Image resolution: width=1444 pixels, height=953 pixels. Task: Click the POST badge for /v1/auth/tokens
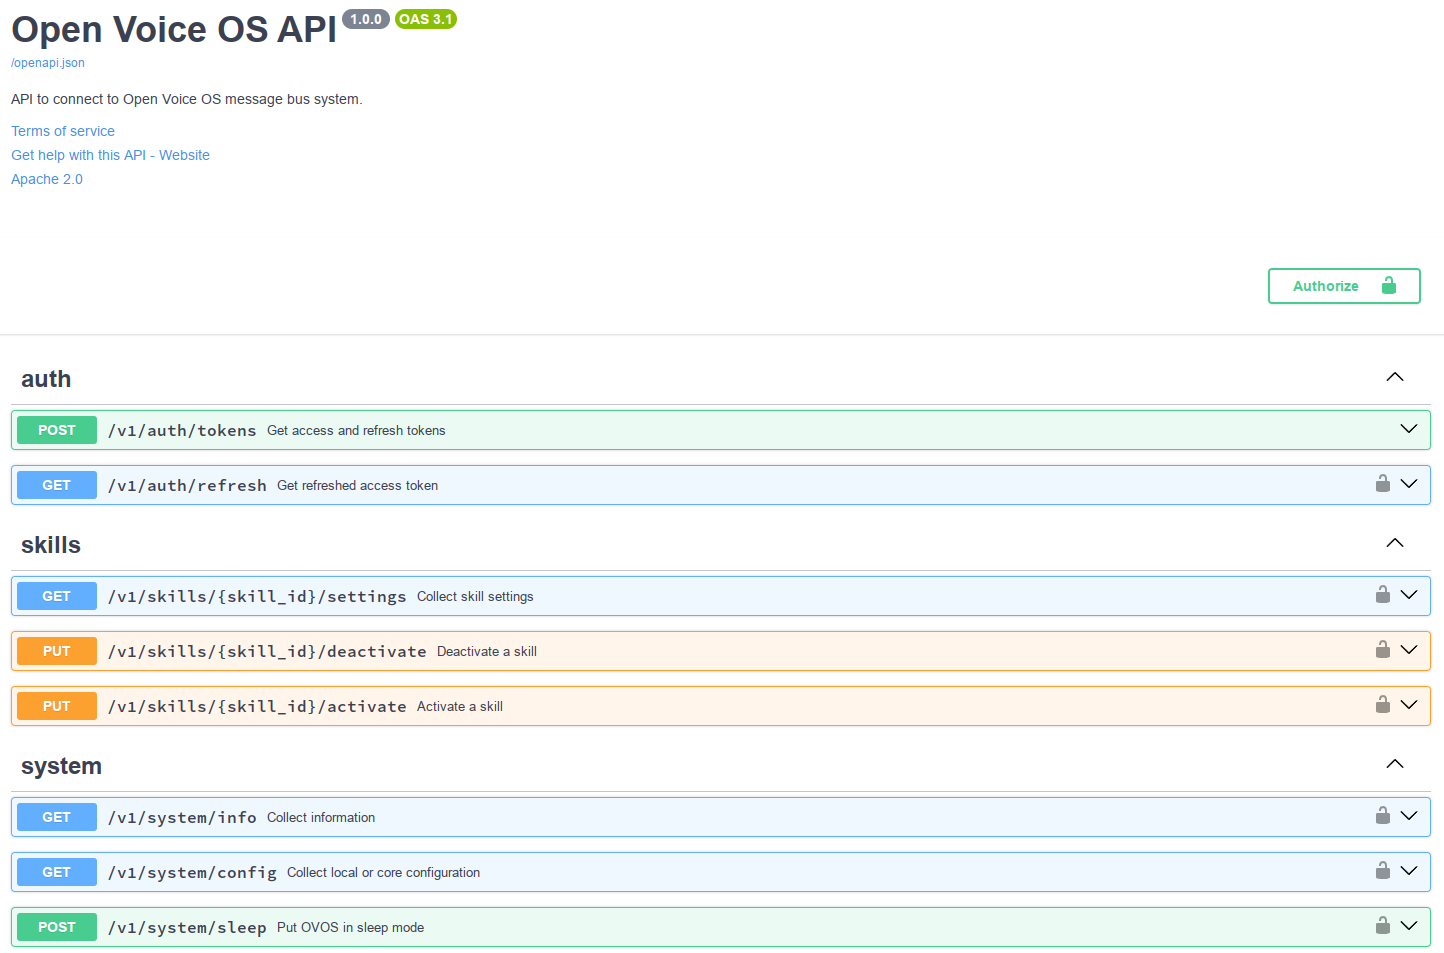57,430
